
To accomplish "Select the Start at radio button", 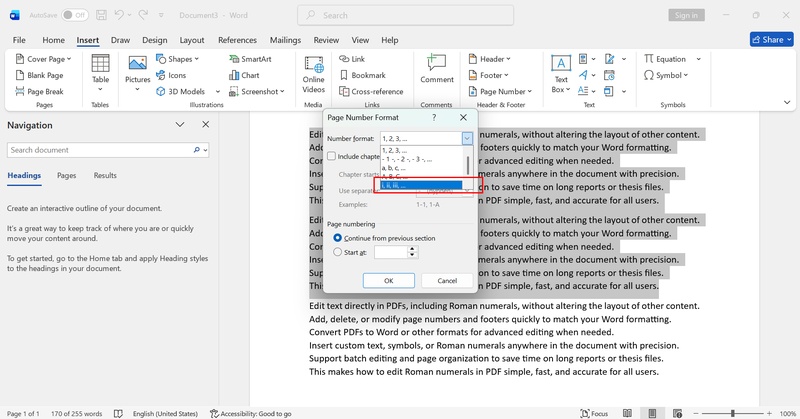I will (337, 253).
